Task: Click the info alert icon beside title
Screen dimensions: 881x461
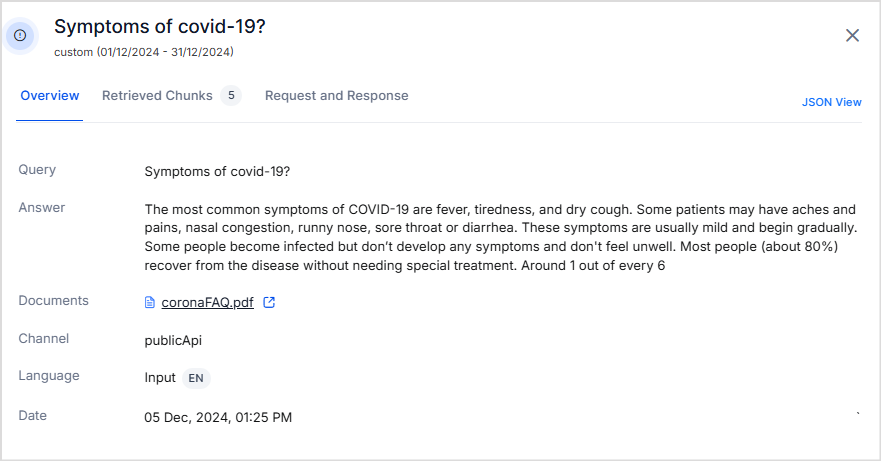Action: [x=20, y=35]
